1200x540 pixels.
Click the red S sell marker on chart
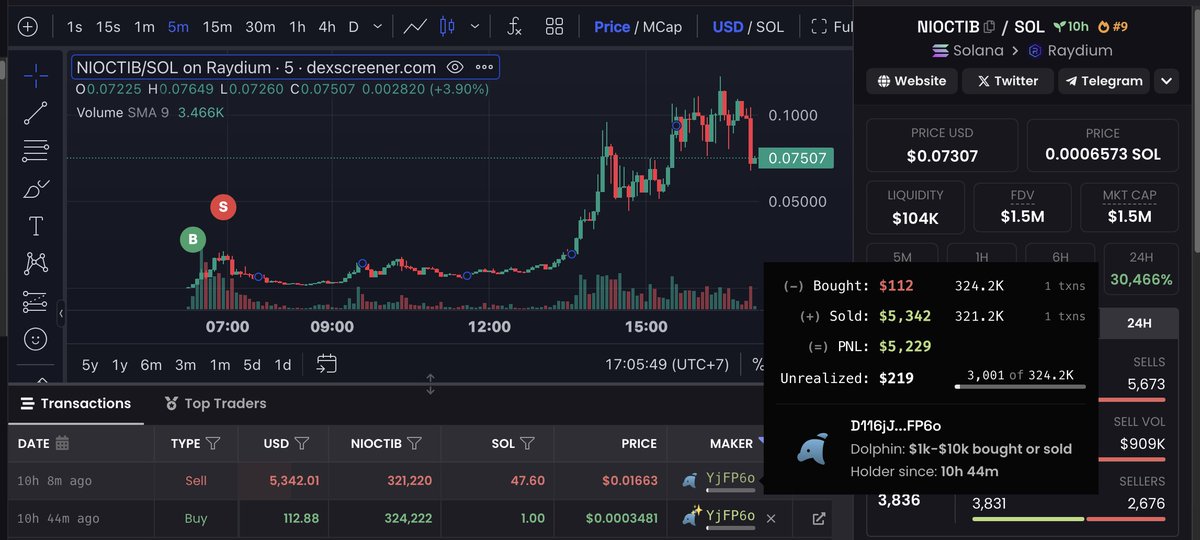tap(223, 207)
